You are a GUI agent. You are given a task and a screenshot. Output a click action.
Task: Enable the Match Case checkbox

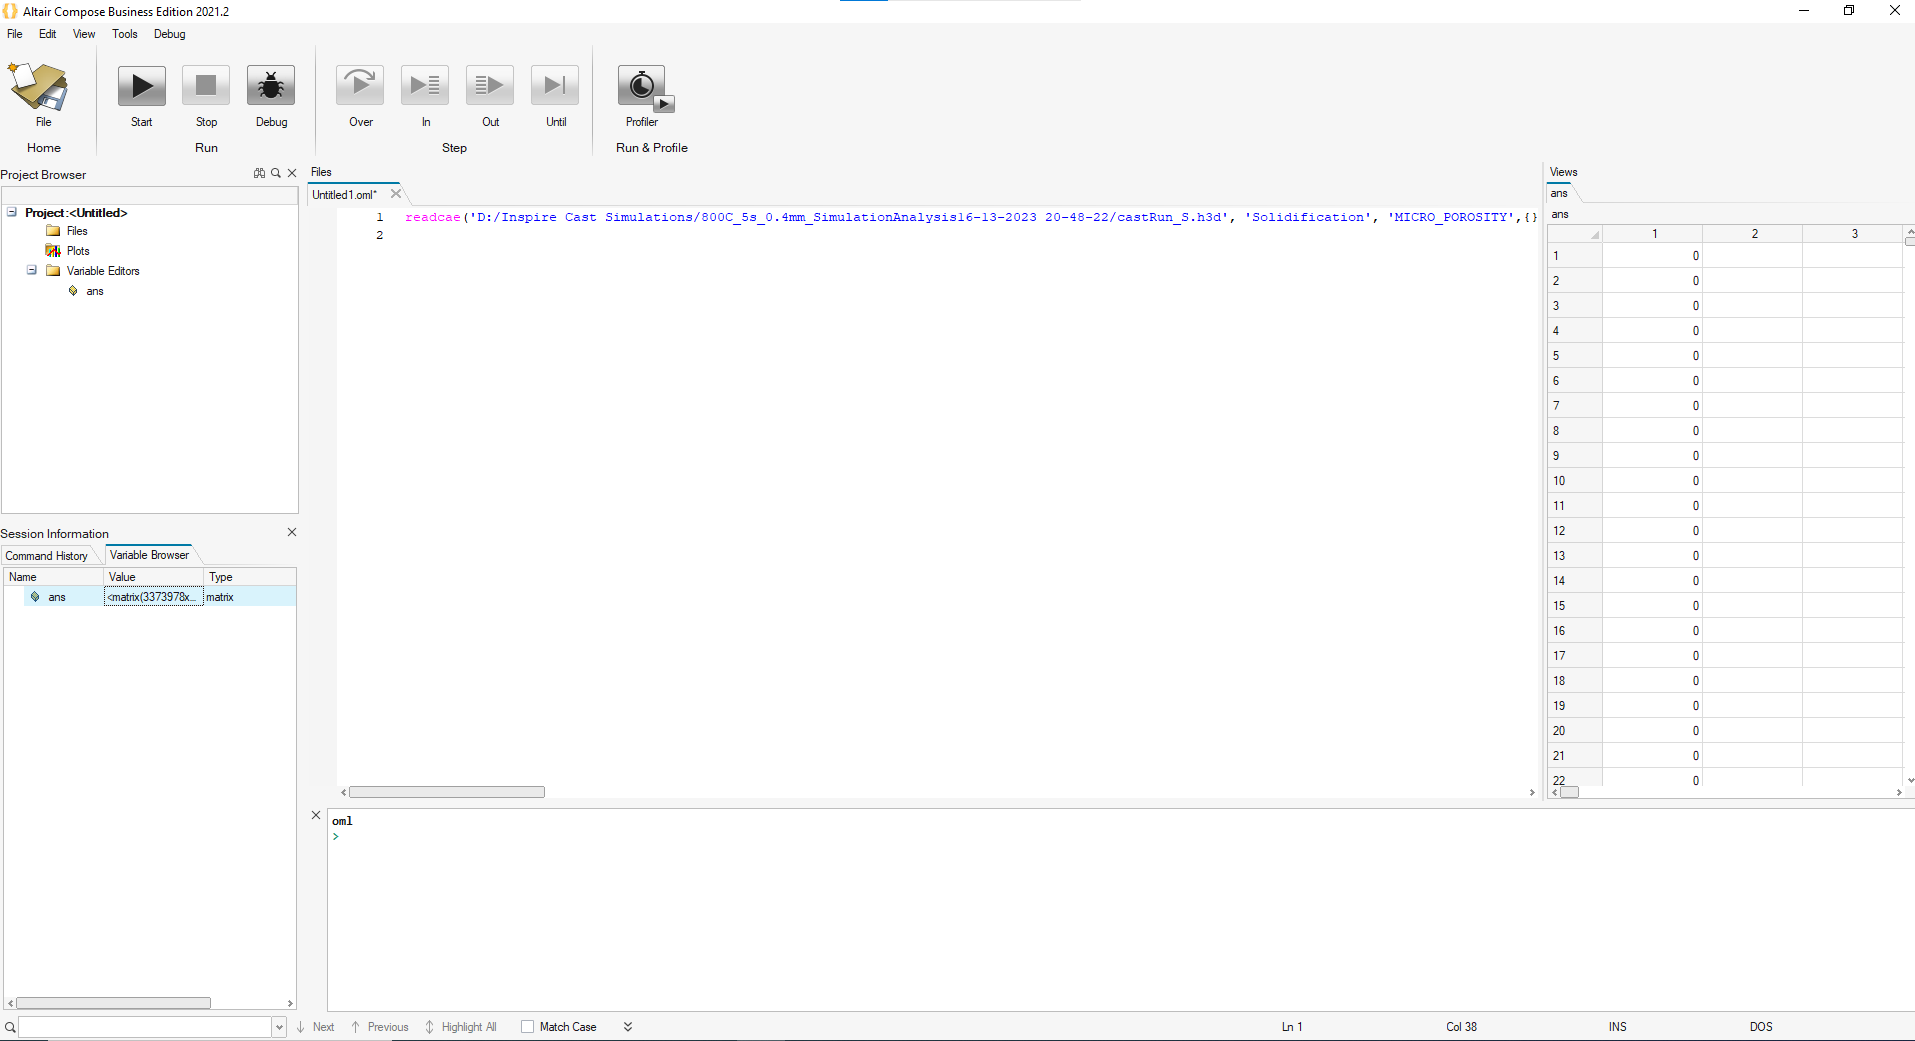(527, 1027)
